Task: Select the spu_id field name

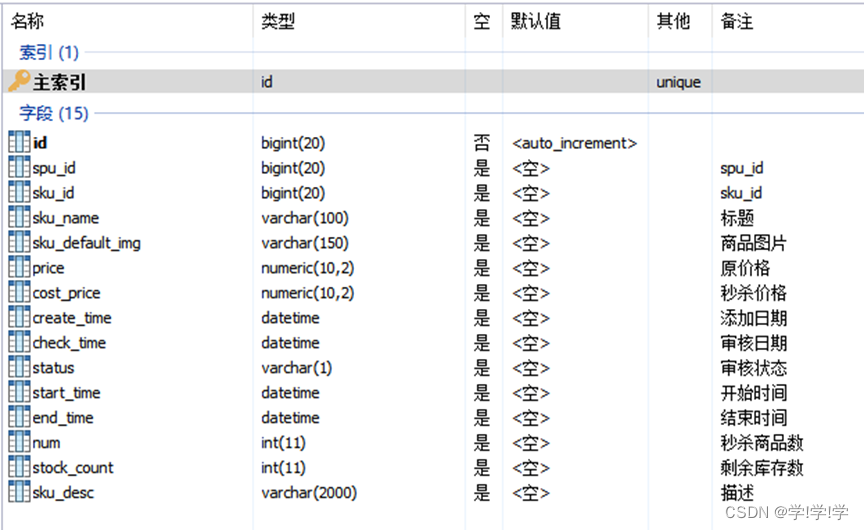Action: [54, 168]
